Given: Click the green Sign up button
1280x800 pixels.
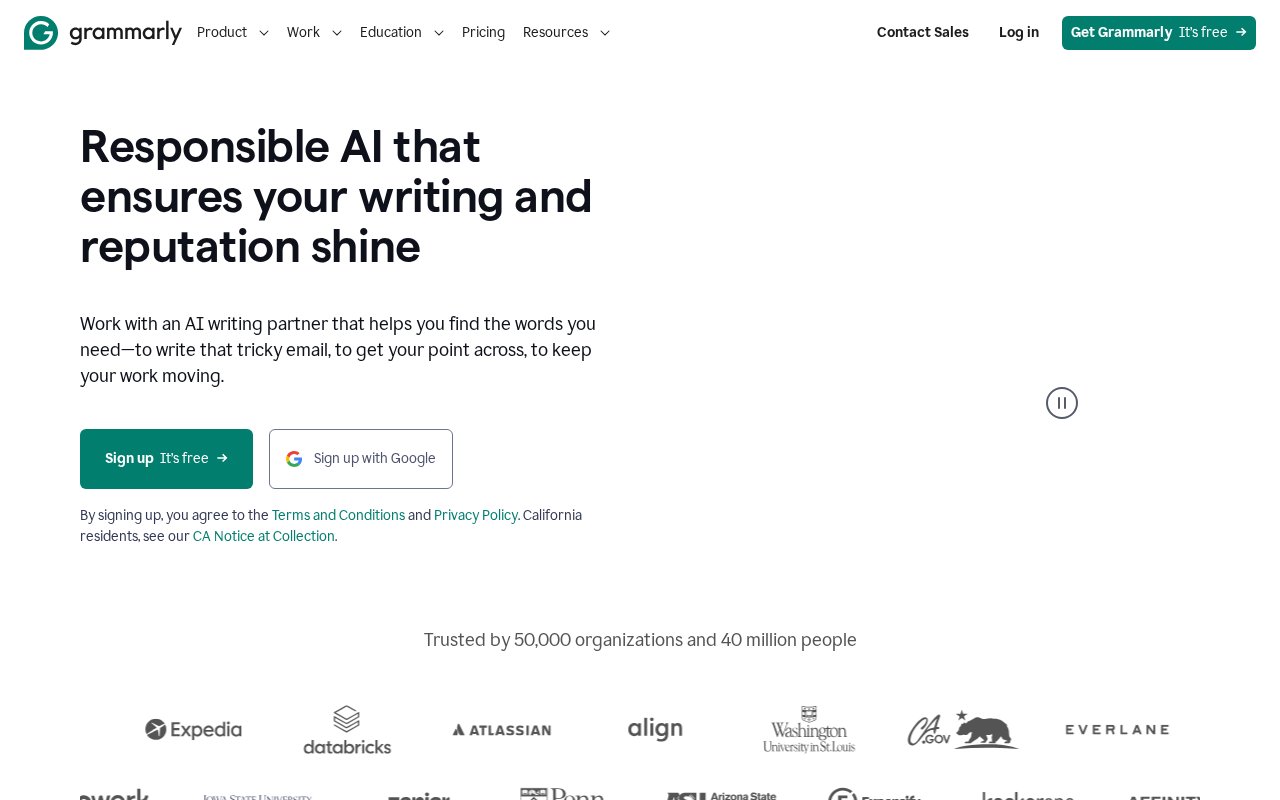Looking at the screenshot, I should 166,459.
